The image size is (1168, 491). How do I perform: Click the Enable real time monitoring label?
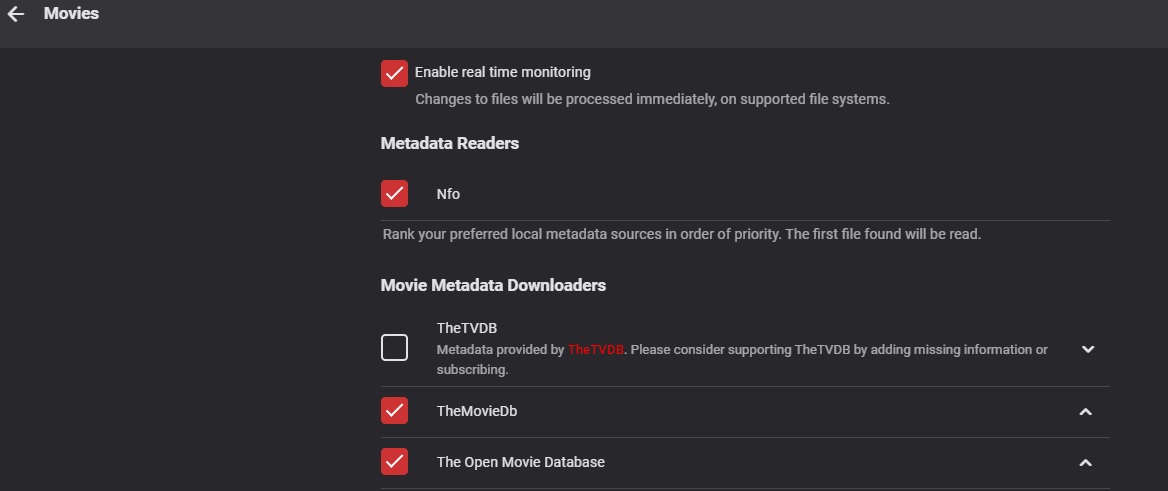pyautogui.click(x=502, y=72)
